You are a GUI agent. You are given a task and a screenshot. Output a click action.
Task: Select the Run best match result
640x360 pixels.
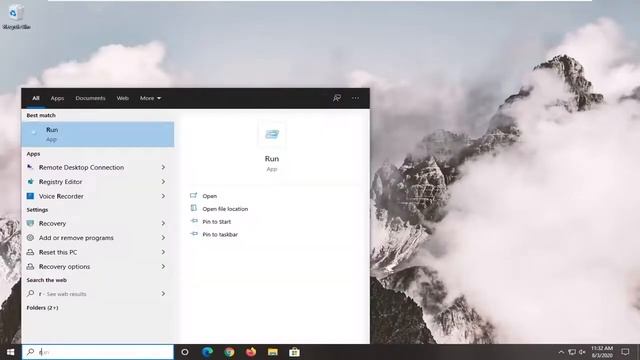[98, 134]
